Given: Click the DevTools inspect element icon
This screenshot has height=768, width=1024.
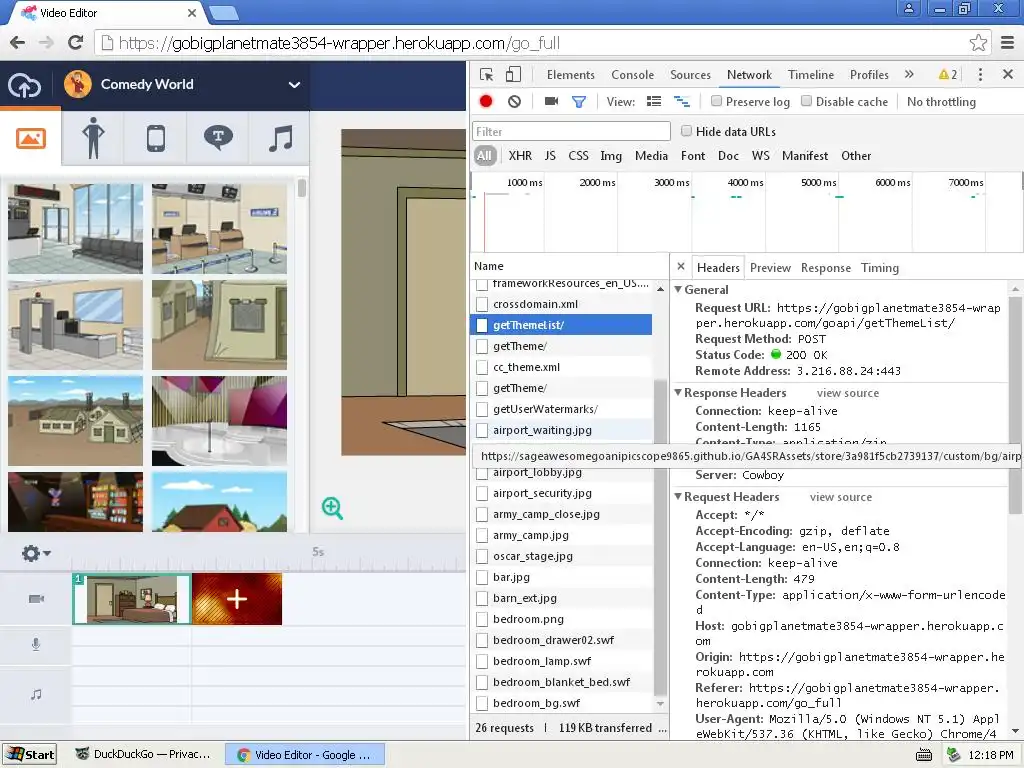Looking at the screenshot, I should tap(486, 74).
